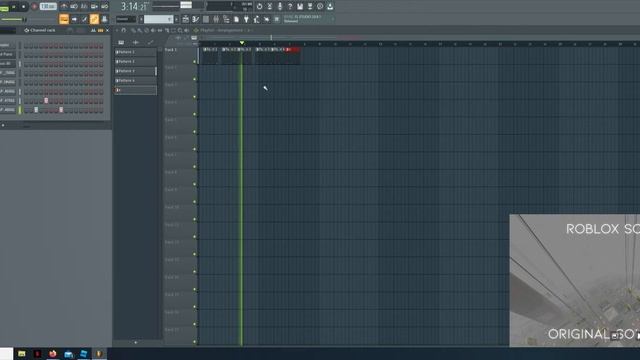
Task: Toggle the wait-for-input recording icon
Action: click(x=74, y=7)
